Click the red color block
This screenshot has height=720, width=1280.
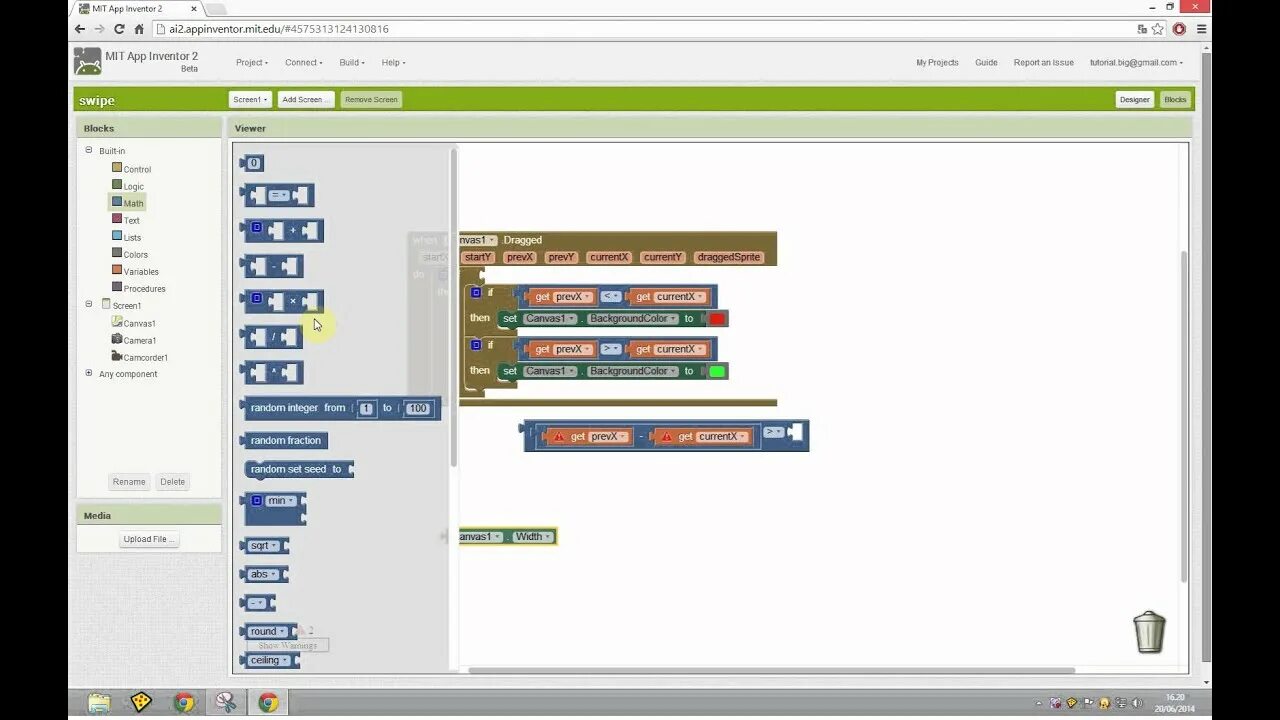(x=717, y=319)
